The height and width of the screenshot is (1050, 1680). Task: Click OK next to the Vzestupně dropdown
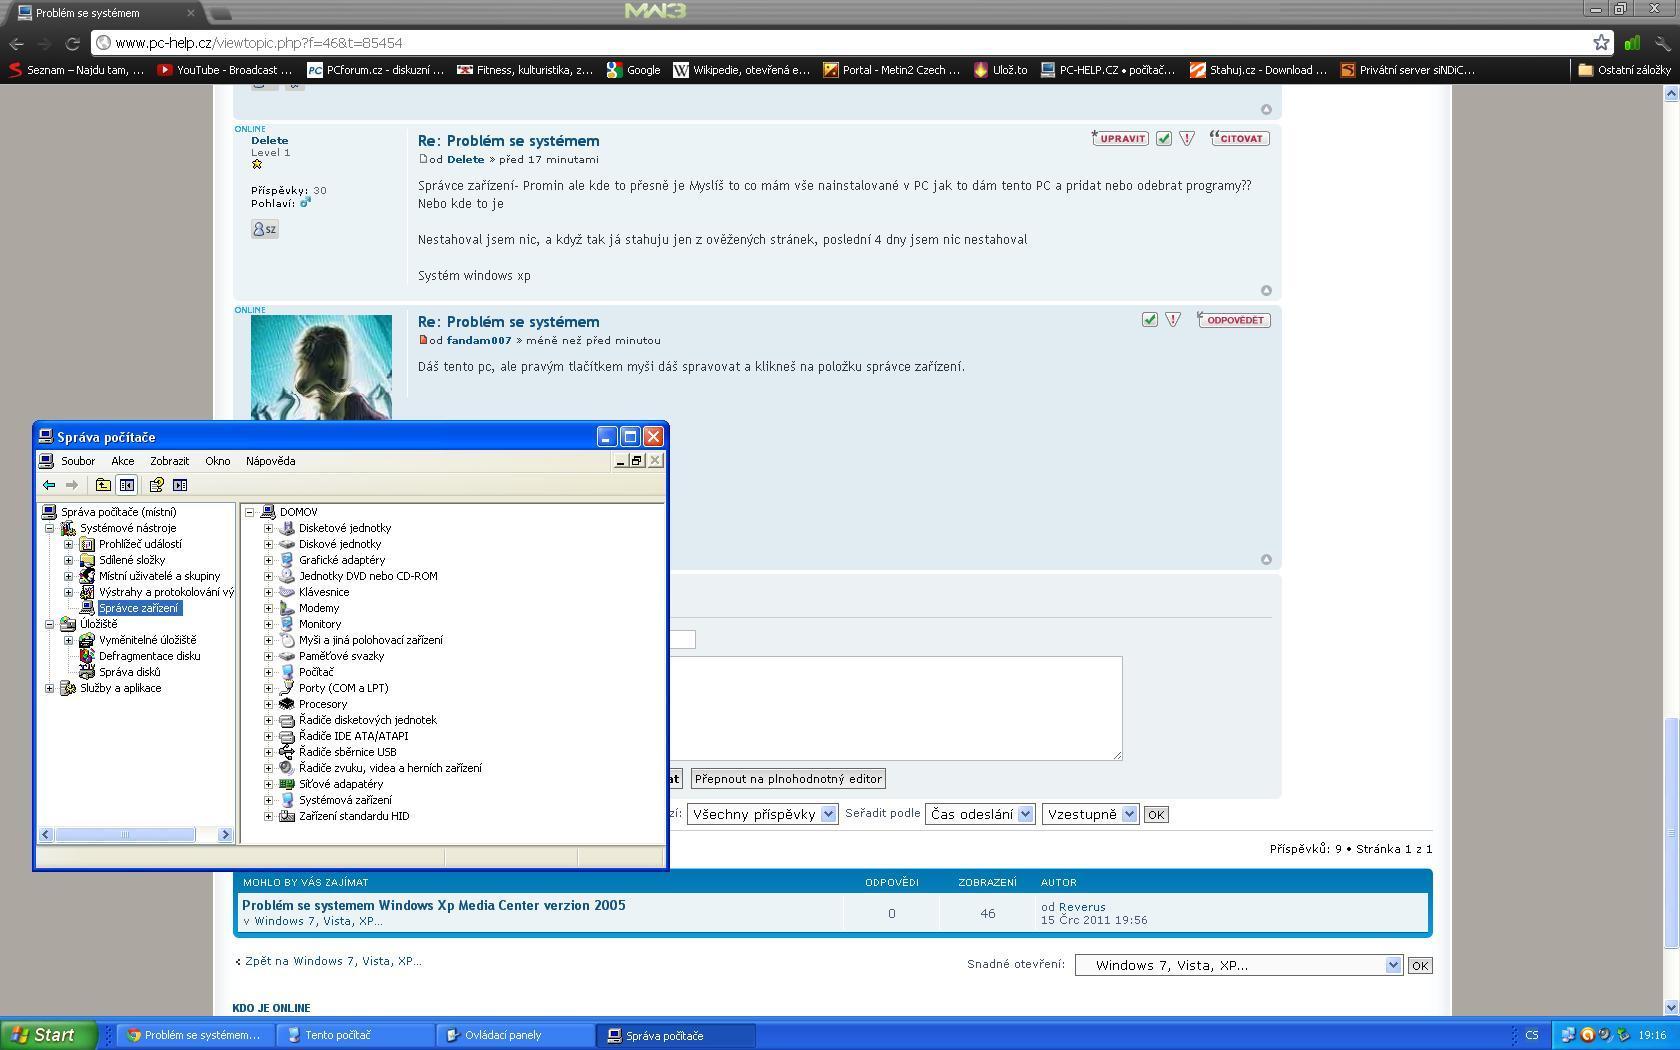(1156, 815)
